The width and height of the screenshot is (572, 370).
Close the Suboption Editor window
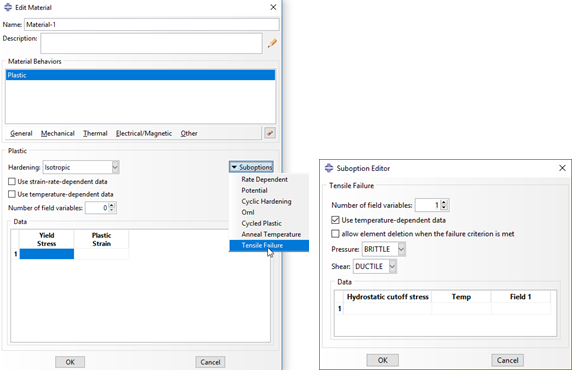[562, 168]
